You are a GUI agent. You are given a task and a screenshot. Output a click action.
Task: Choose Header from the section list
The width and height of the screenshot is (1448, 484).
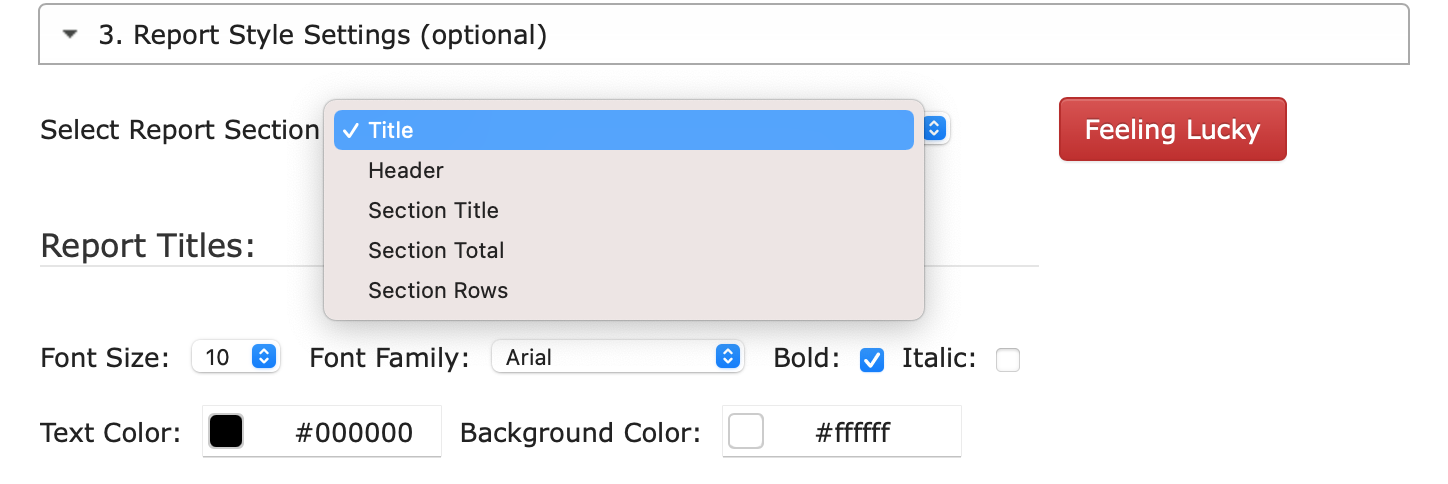[624, 170]
